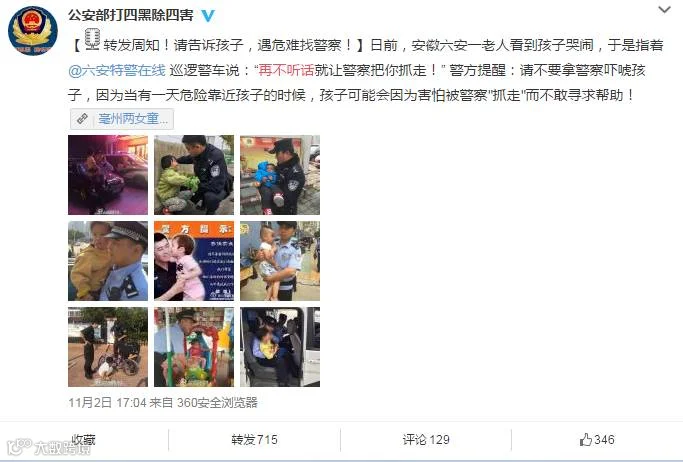Open the 亳州两女童 attached link

(133, 118)
